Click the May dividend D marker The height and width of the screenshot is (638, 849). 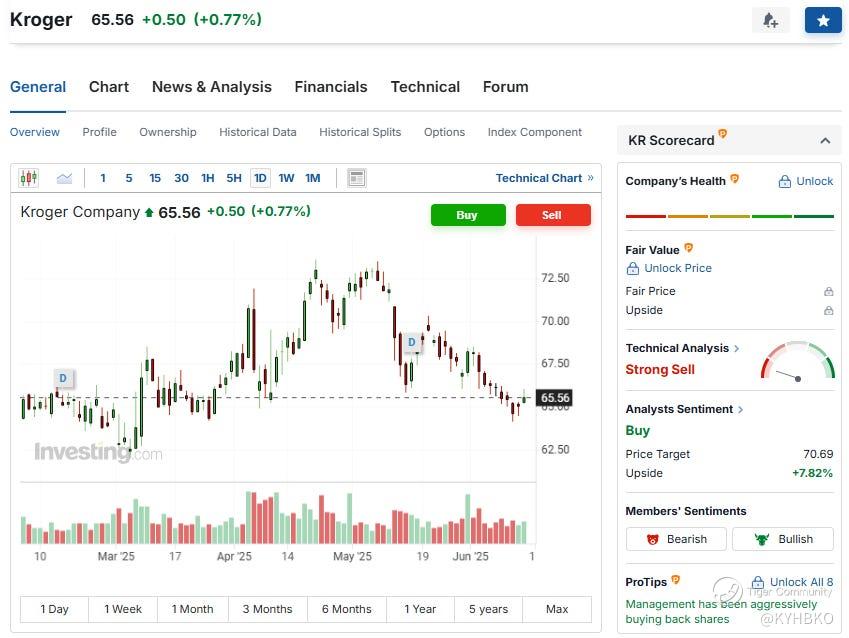pyautogui.click(x=412, y=342)
